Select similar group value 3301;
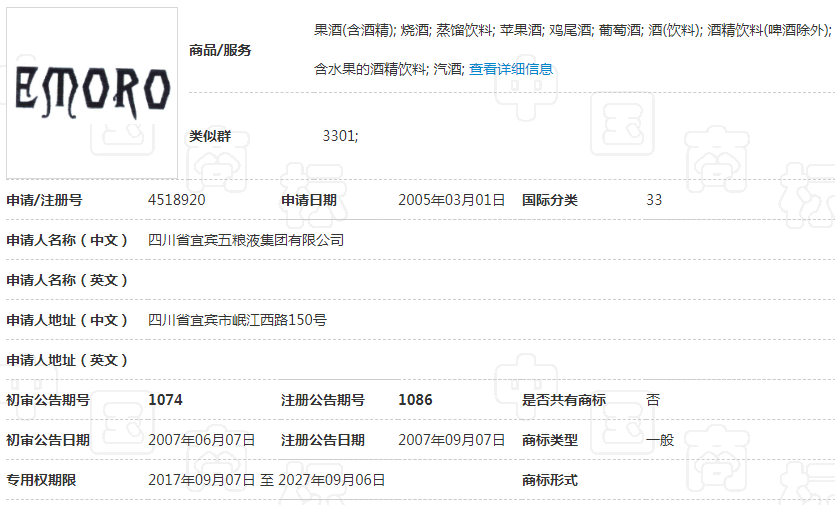835x505 pixels. pyautogui.click(x=340, y=136)
